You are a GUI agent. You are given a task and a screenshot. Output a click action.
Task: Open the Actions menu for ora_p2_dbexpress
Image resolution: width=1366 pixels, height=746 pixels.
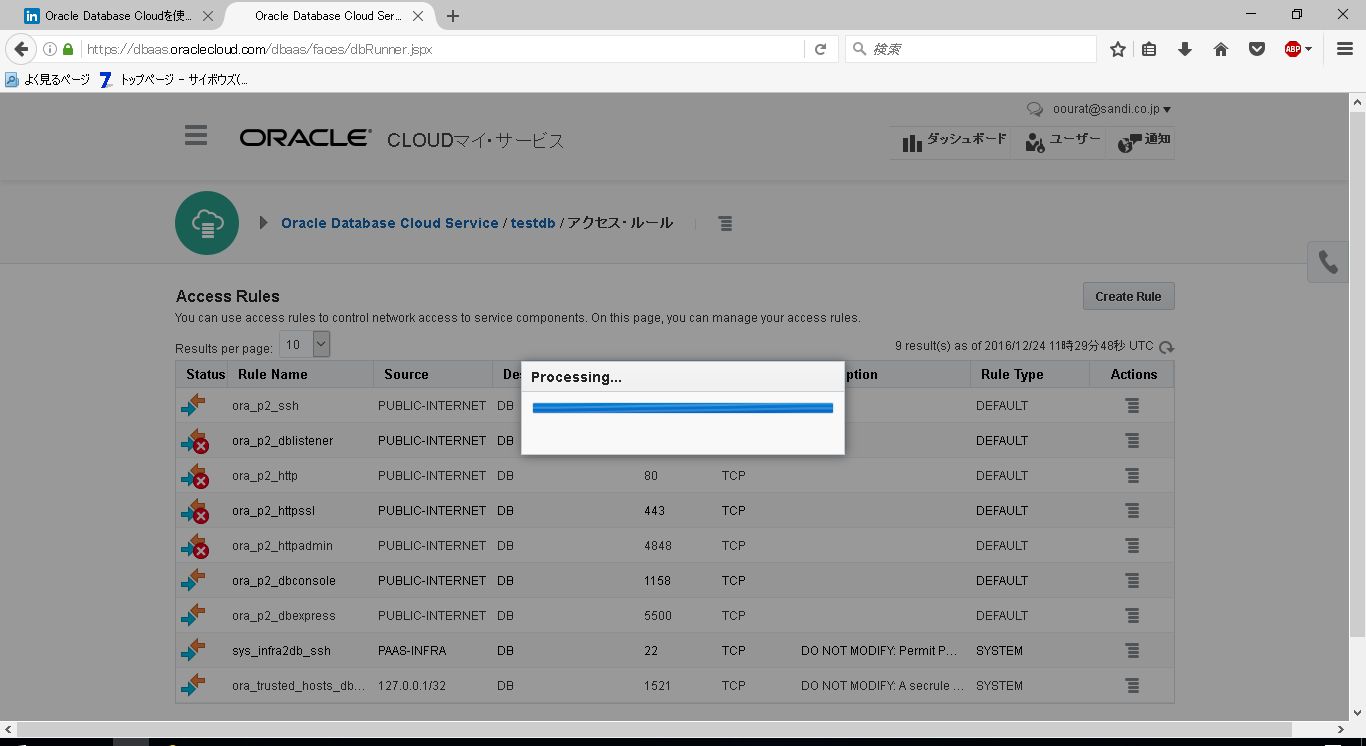coord(1132,616)
